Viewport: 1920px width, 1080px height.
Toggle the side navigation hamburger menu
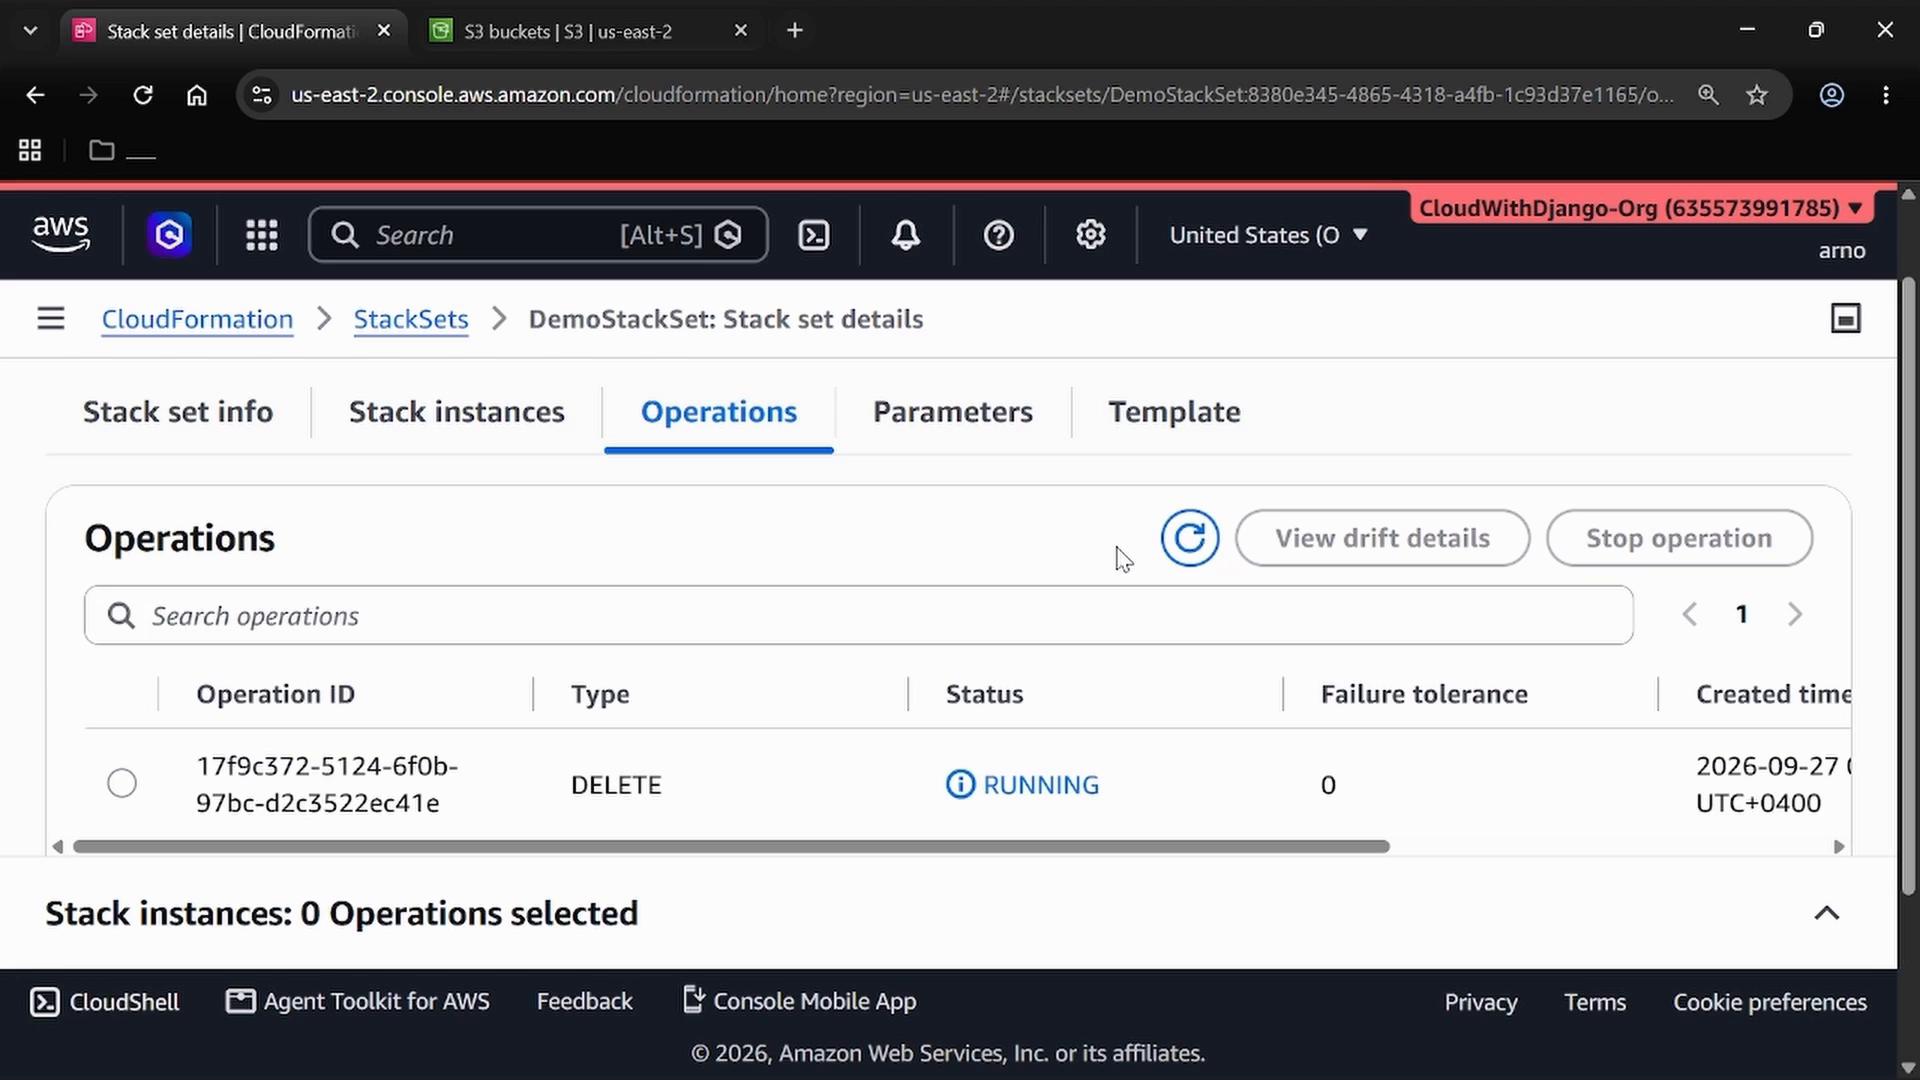pyautogui.click(x=51, y=319)
